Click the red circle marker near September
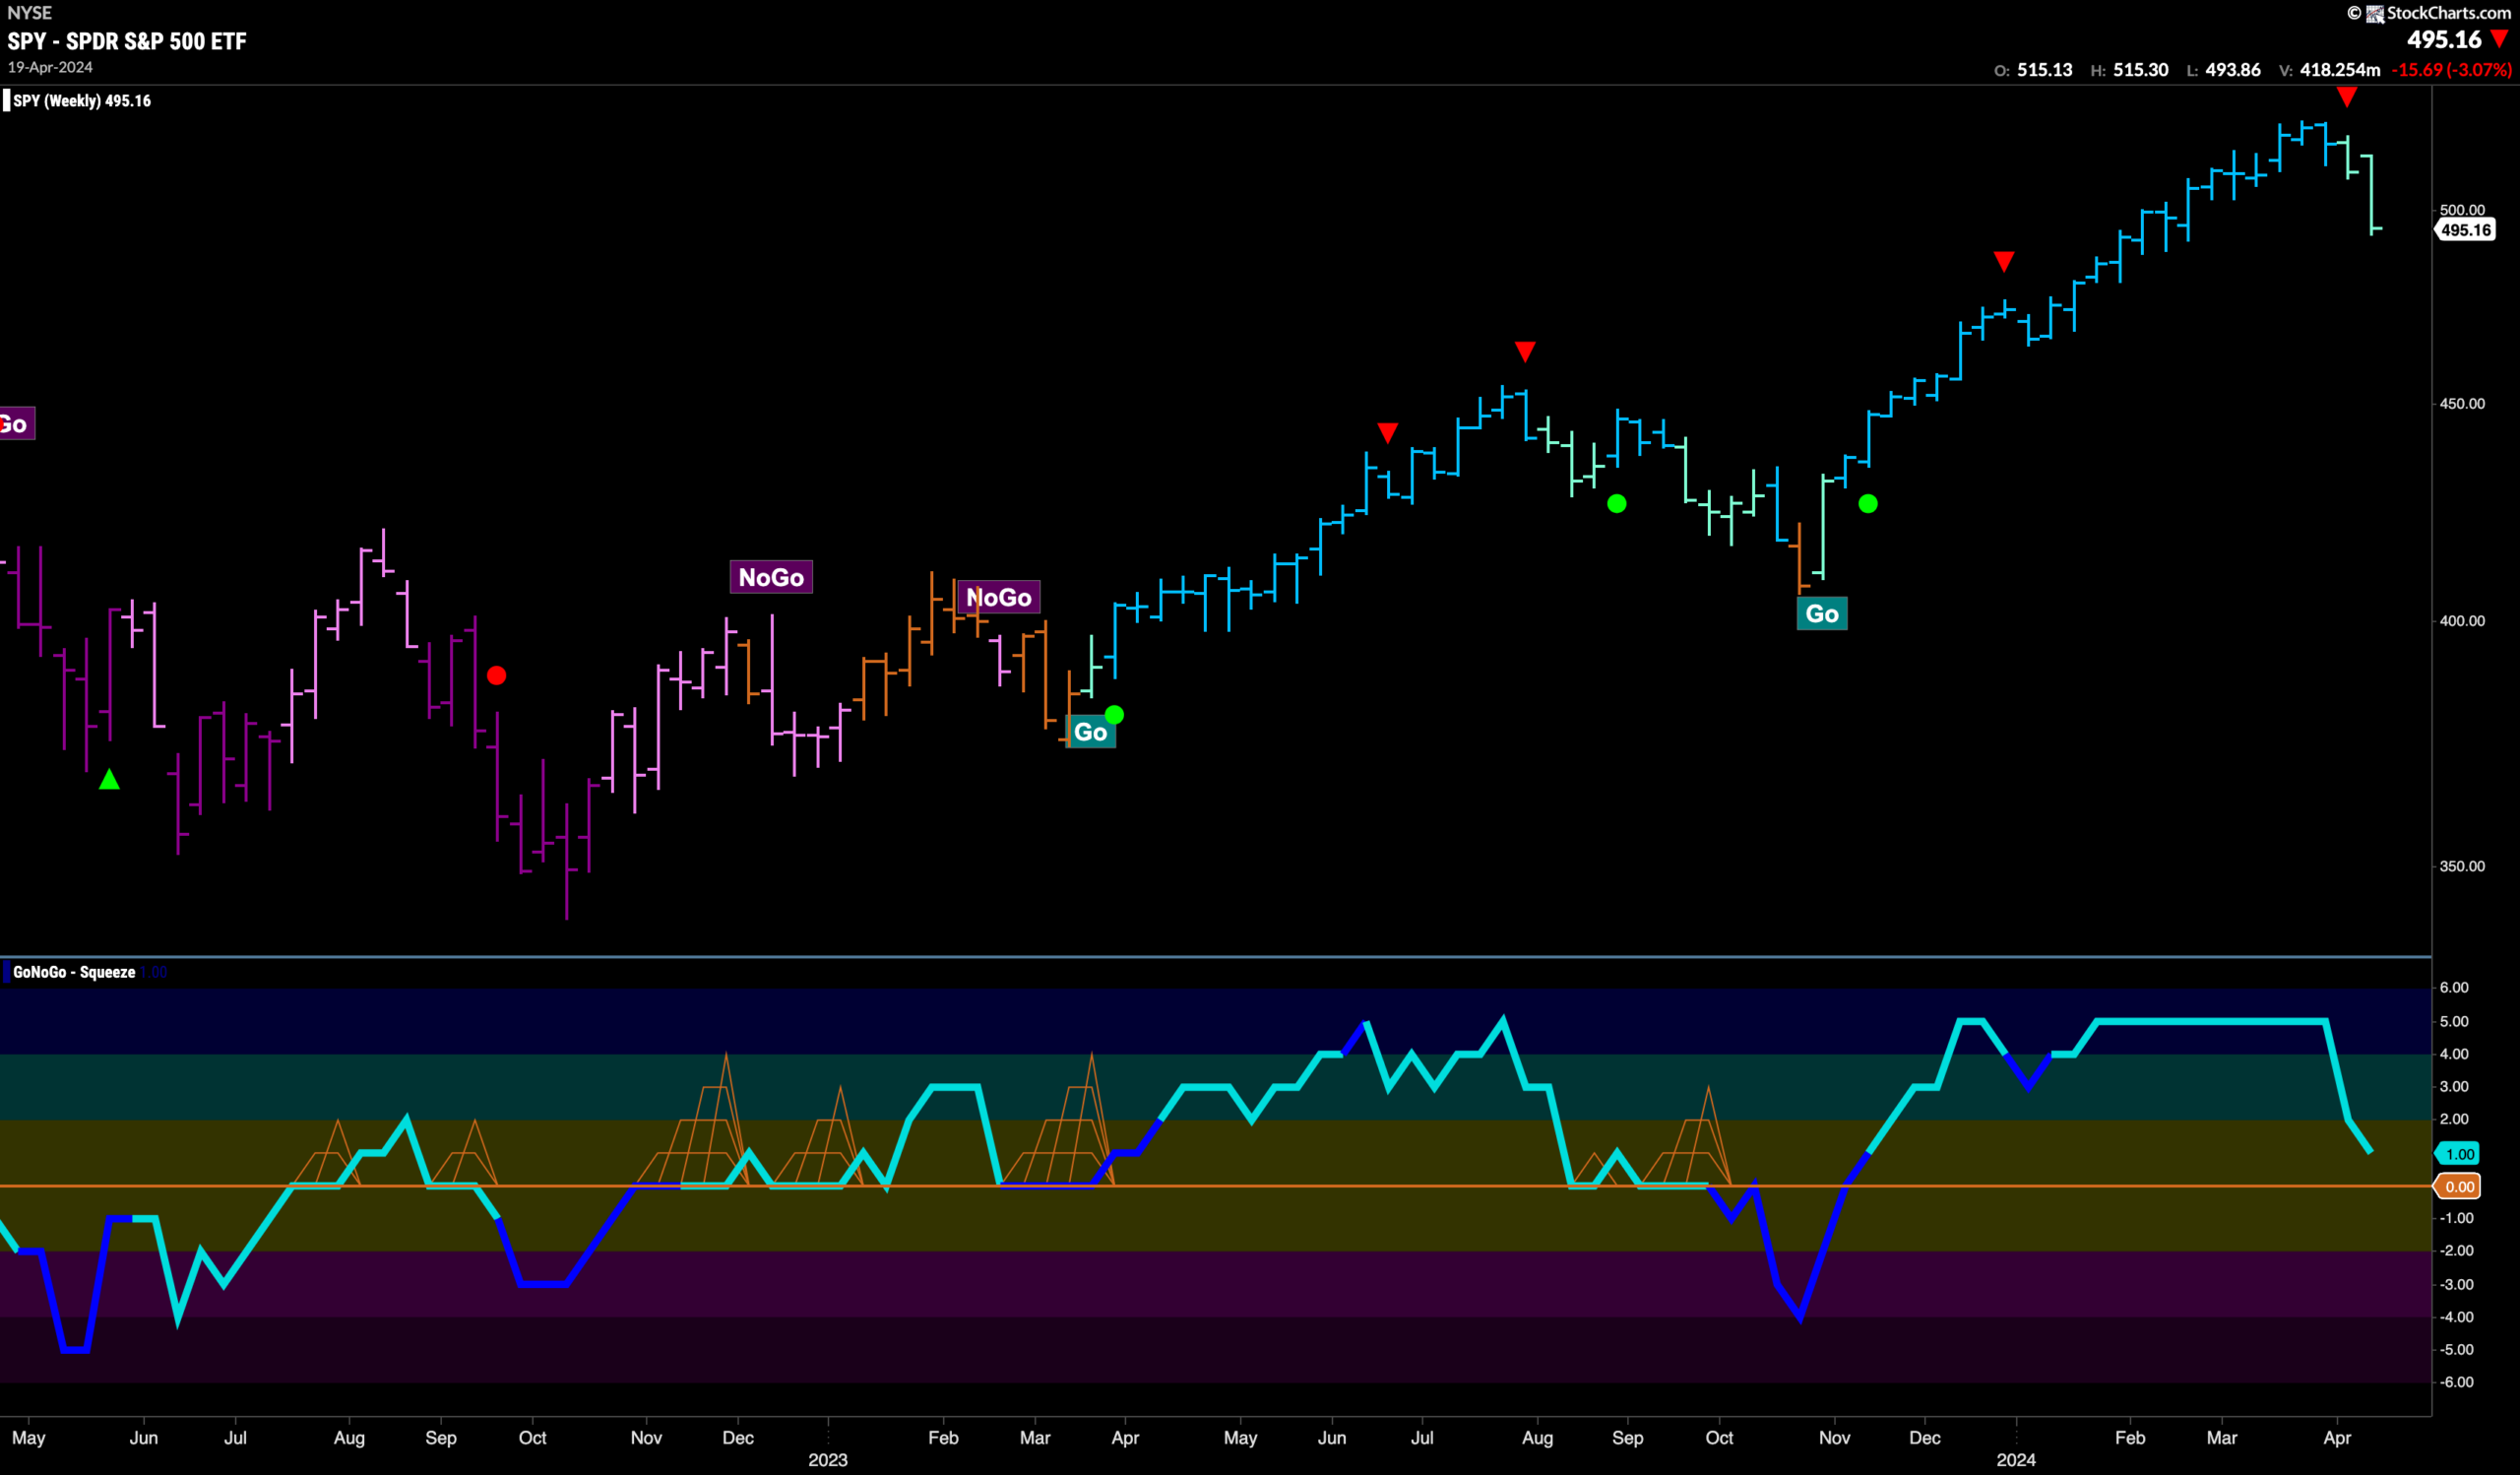Screen dimensions: 2520x1475 point(496,676)
